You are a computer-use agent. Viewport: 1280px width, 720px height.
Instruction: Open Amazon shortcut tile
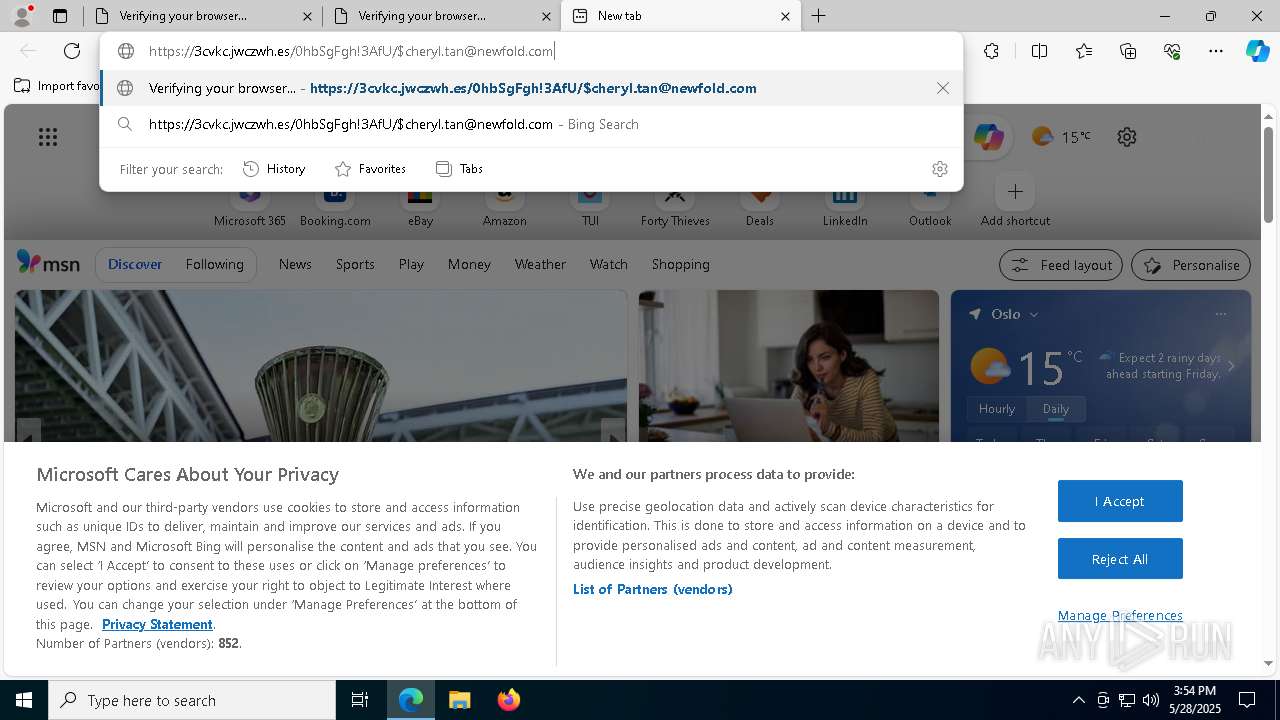(x=505, y=208)
